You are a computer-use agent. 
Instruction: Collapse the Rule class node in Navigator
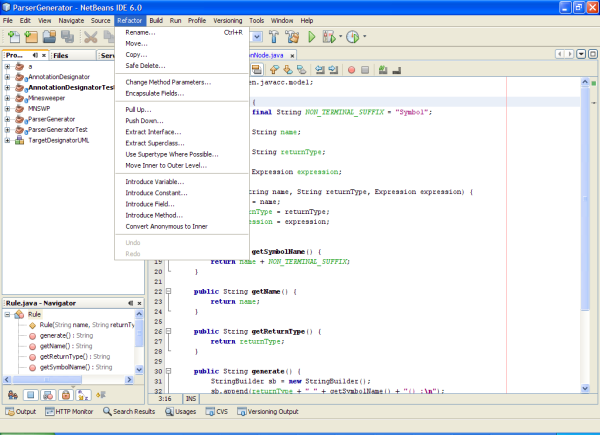click(x=8, y=314)
